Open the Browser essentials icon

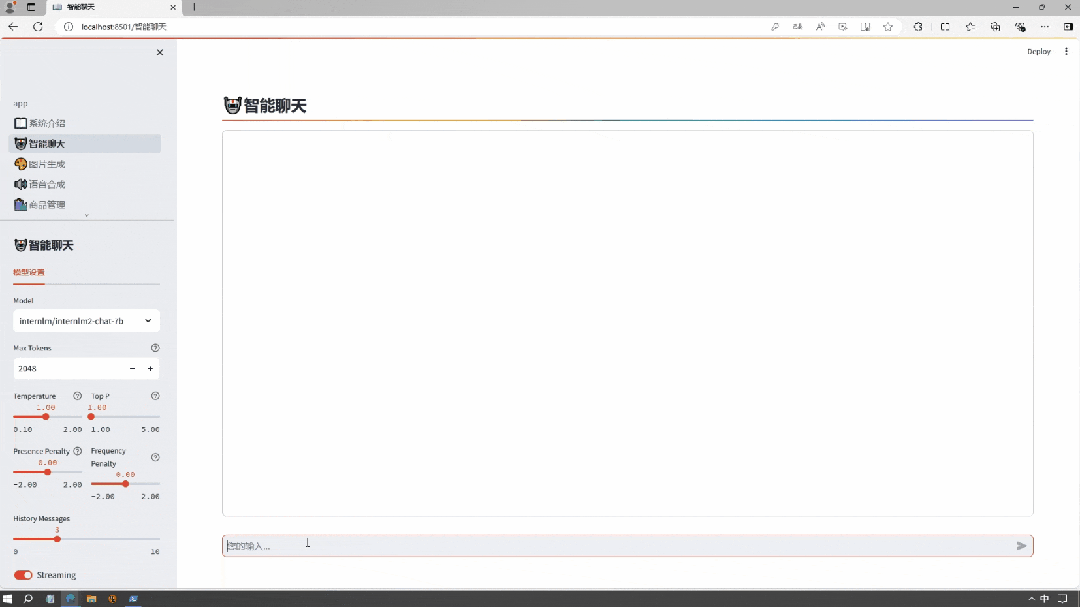1020,27
